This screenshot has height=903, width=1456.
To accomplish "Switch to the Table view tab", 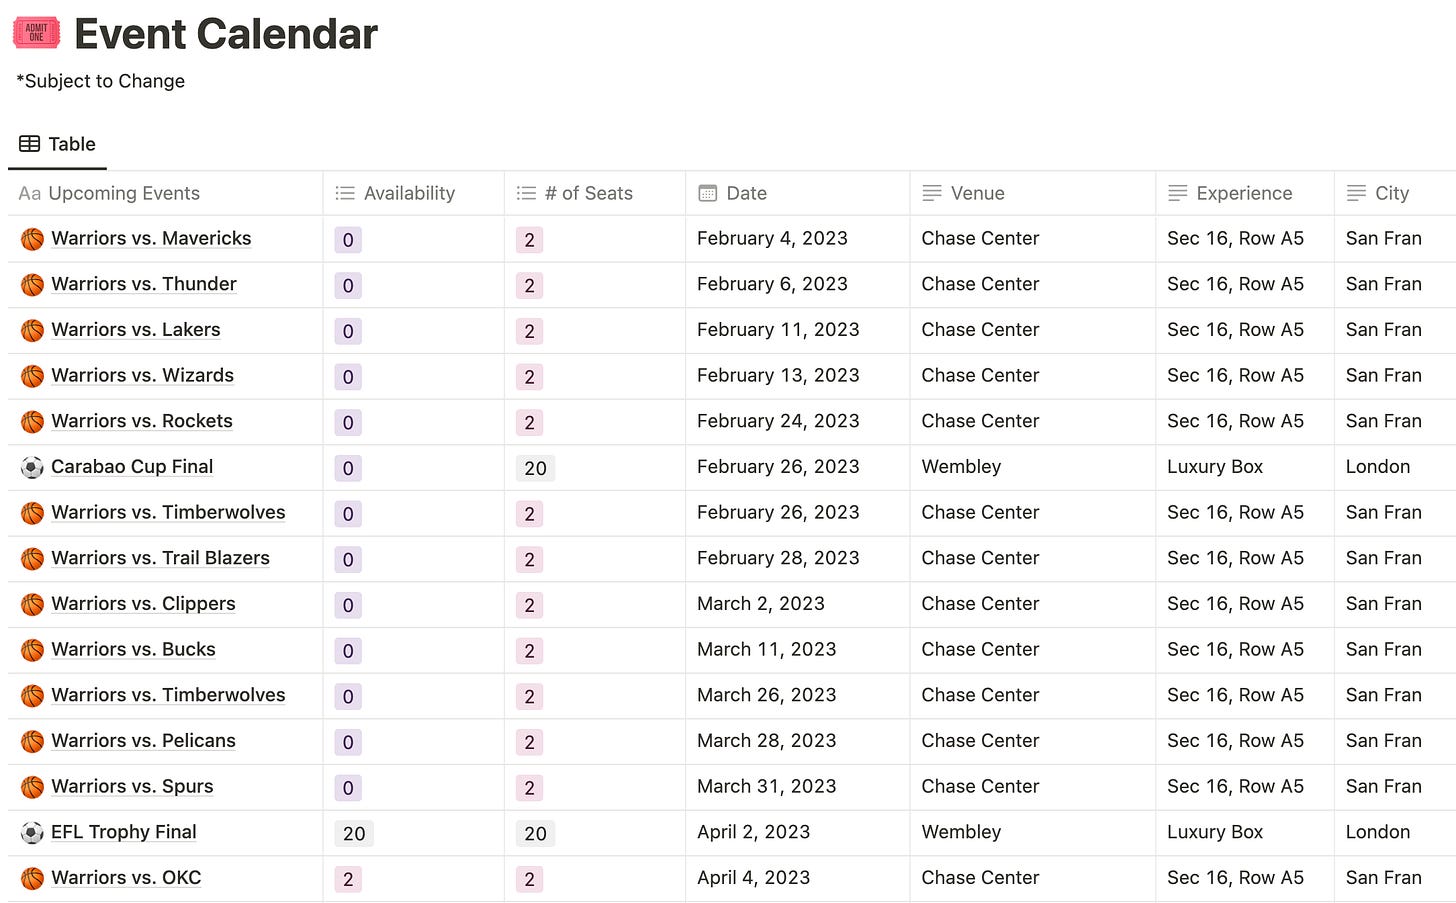I will point(58,144).
